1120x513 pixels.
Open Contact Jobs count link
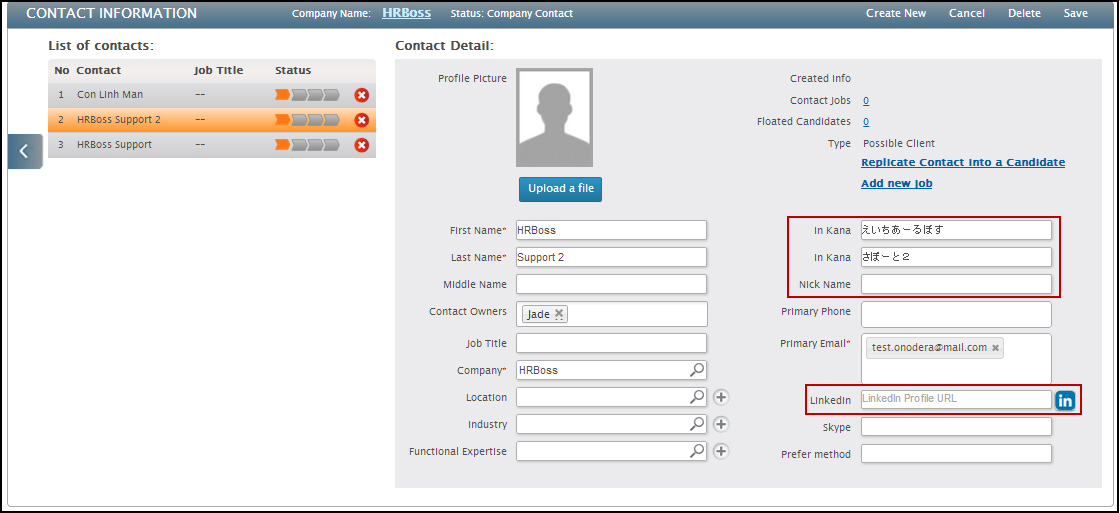866,101
